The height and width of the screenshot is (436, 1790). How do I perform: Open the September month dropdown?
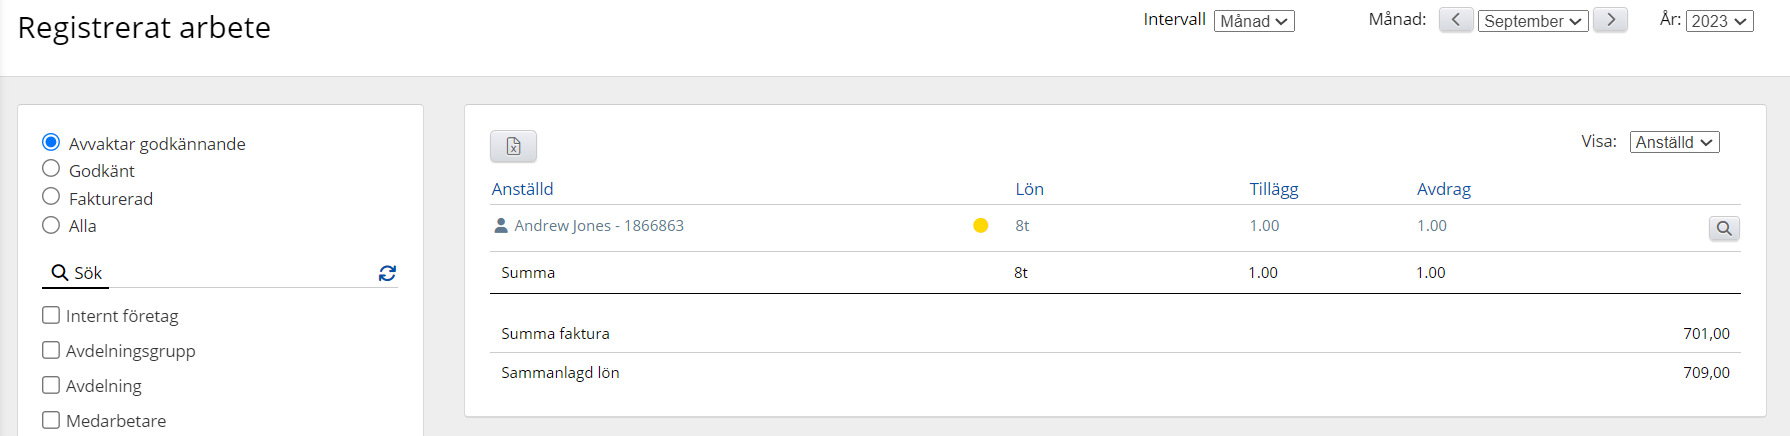pyautogui.click(x=1533, y=21)
